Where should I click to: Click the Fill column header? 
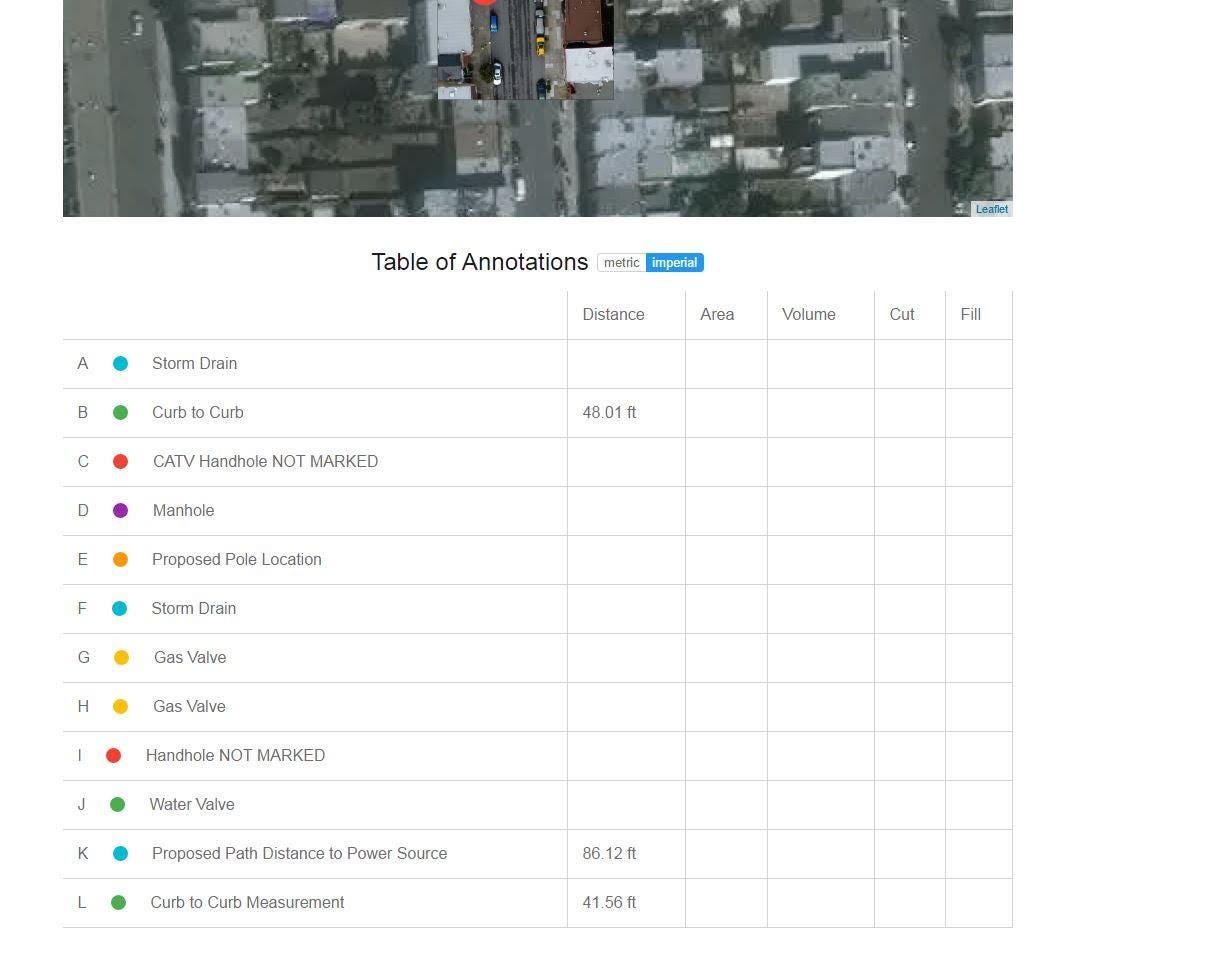click(970, 315)
